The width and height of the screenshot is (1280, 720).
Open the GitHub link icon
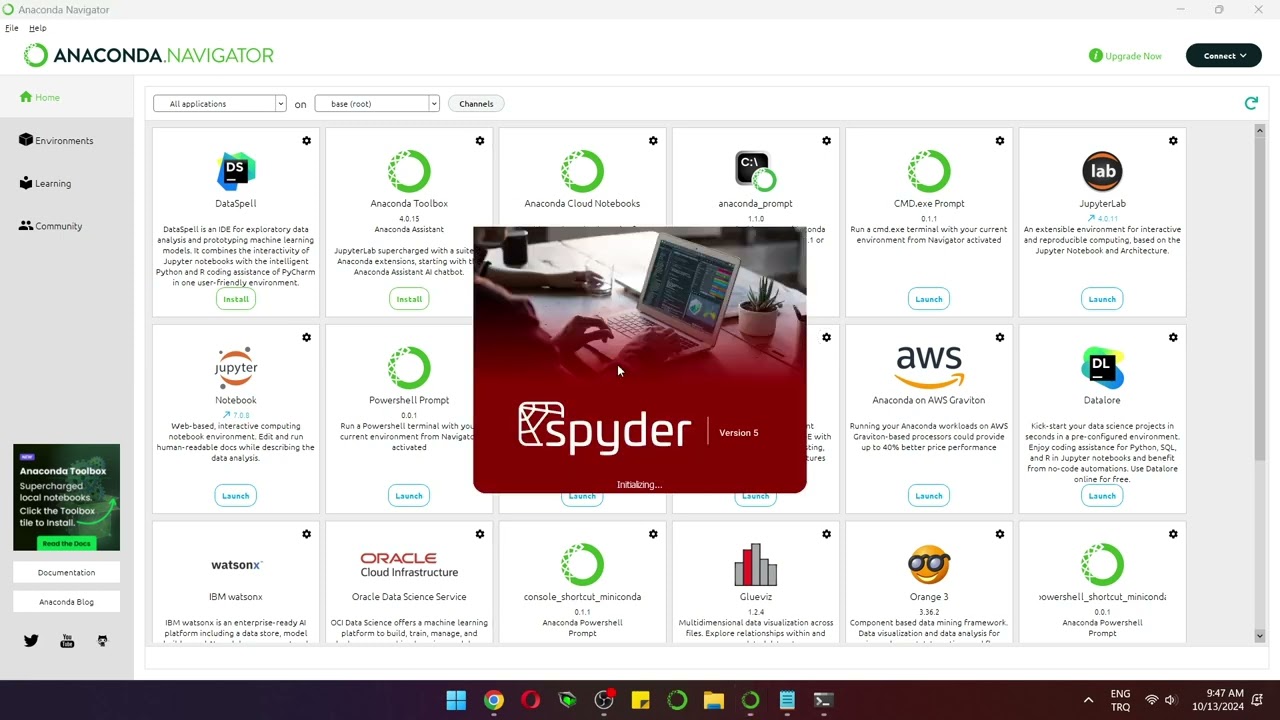point(102,641)
